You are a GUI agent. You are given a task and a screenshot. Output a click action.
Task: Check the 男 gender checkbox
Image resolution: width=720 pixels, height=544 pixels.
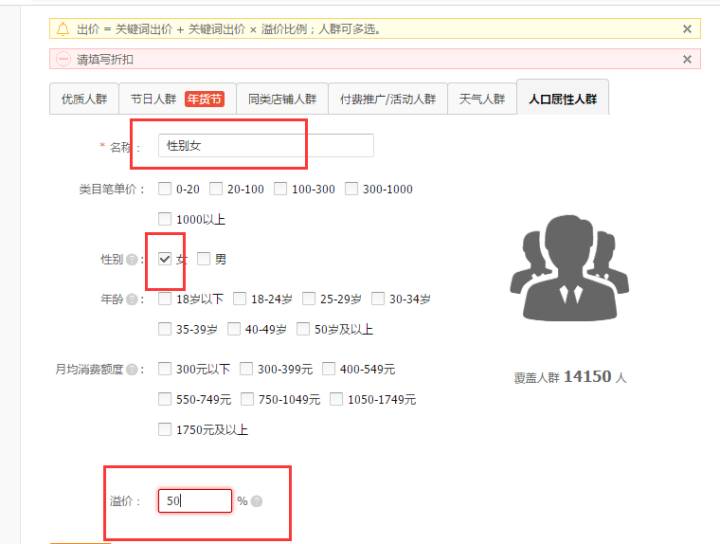pyautogui.click(x=203, y=259)
